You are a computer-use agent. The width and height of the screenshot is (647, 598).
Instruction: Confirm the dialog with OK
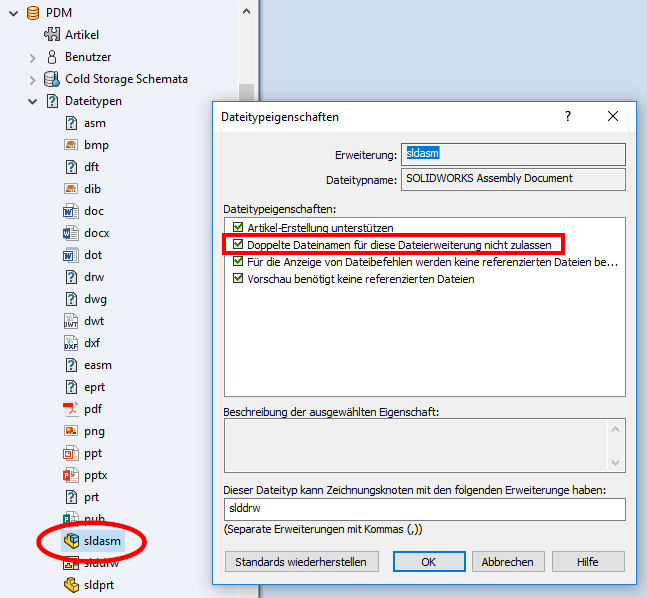coord(428,562)
